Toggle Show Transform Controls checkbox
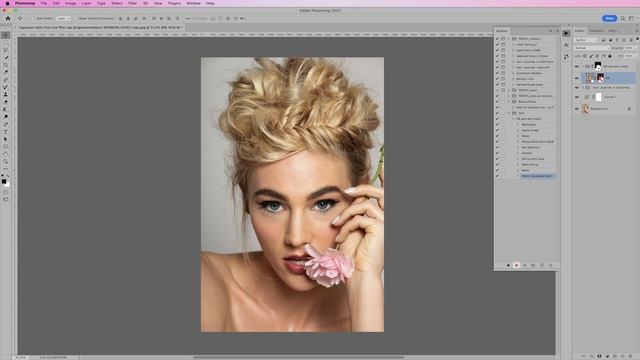The height and width of the screenshot is (360, 640). [x=75, y=18]
